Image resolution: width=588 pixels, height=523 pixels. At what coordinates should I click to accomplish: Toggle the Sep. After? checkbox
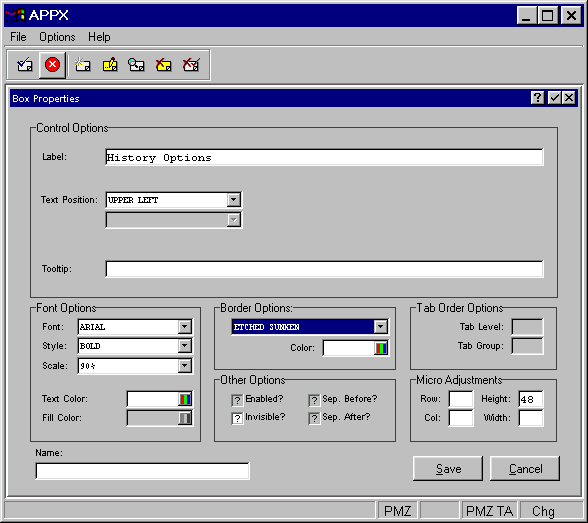314,418
